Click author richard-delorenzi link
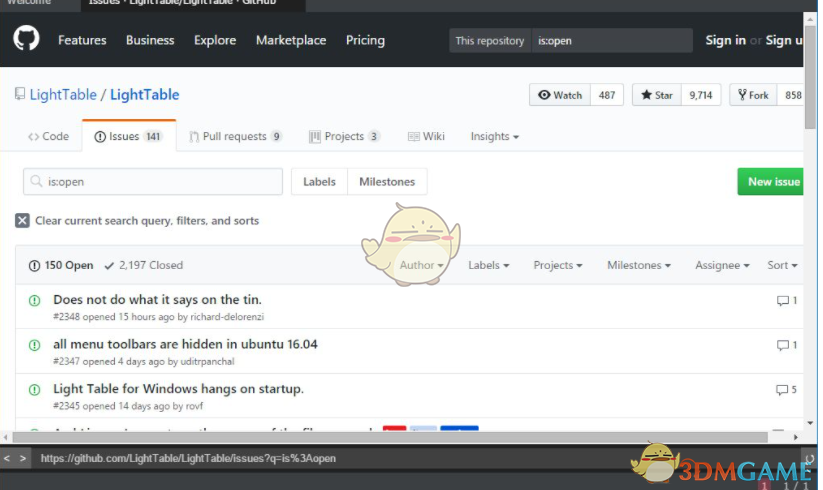 (227, 317)
